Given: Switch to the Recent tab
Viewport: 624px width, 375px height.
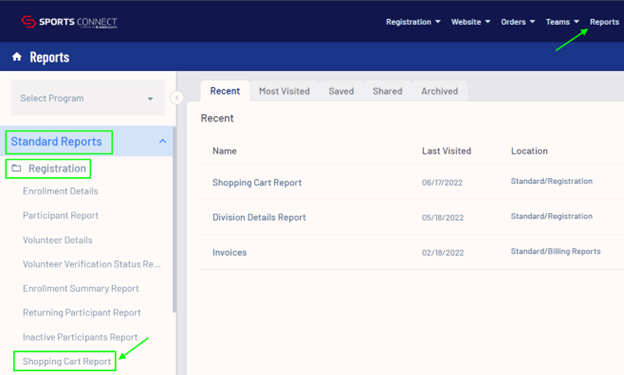Looking at the screenshot, I should click(225, 91).
